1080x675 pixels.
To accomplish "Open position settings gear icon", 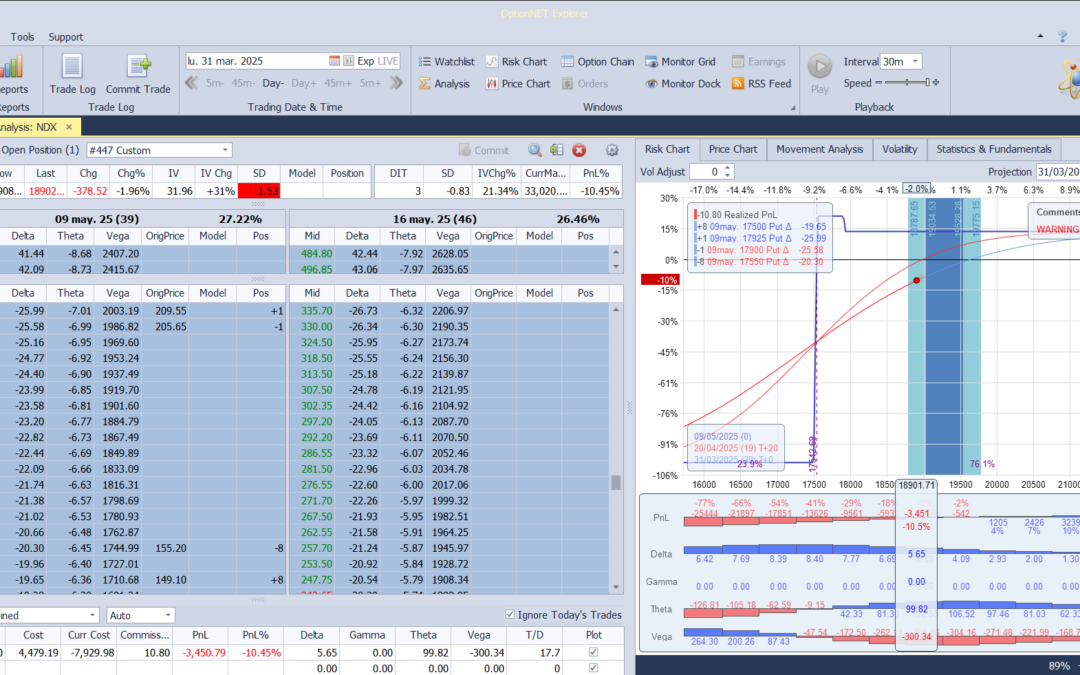I will tap(612, 150).
